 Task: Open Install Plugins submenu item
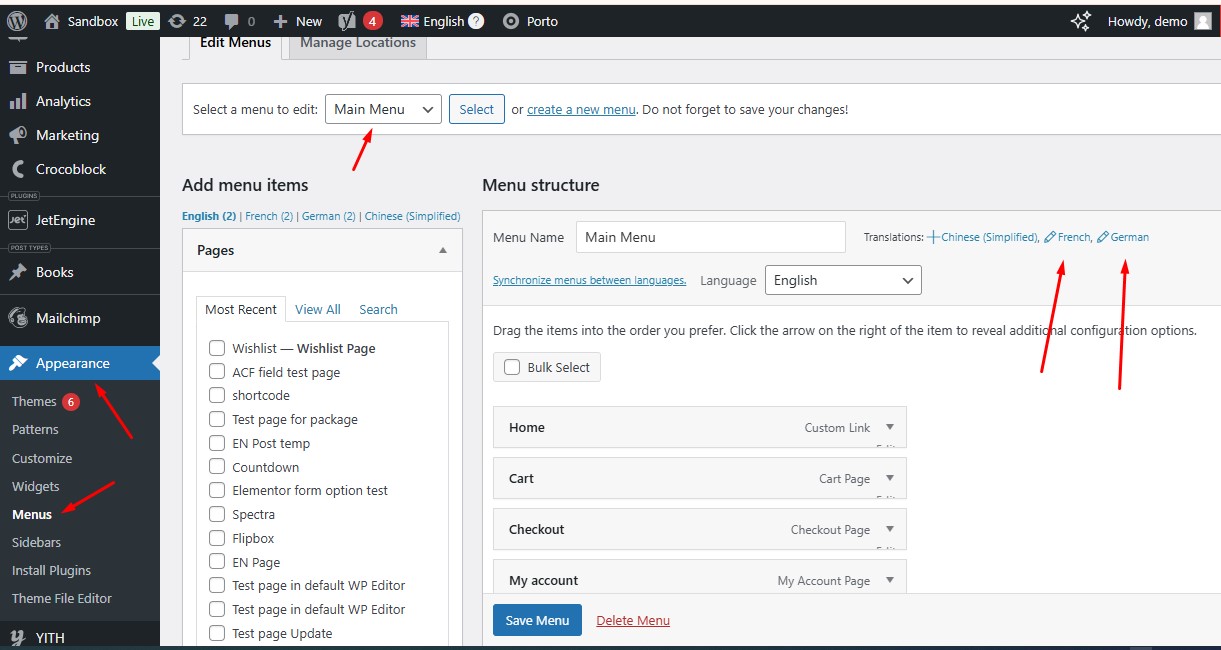coord(51,570)
